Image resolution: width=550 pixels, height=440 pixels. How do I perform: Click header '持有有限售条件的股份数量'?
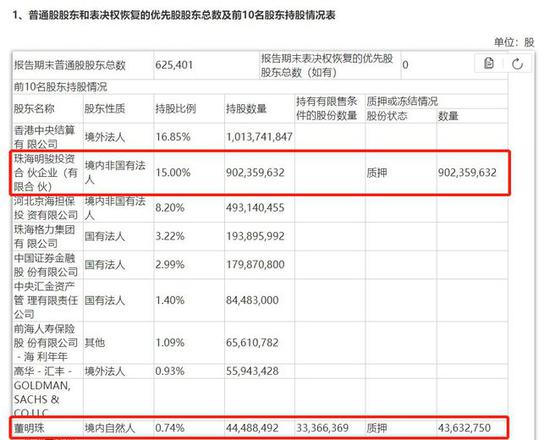pyautogui.click(x=327, y=108)
